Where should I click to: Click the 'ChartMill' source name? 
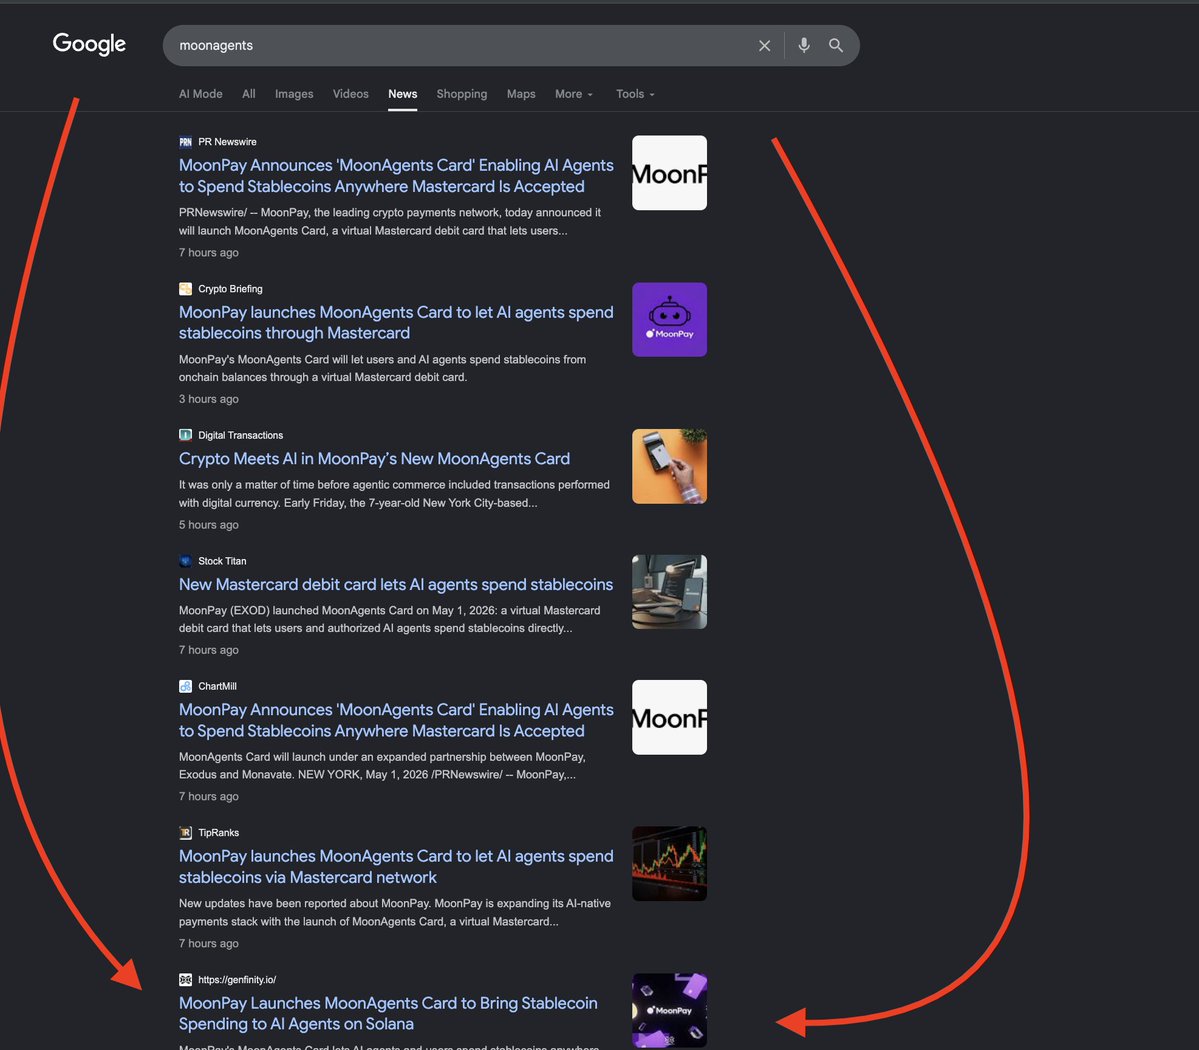tap(217, 687)
